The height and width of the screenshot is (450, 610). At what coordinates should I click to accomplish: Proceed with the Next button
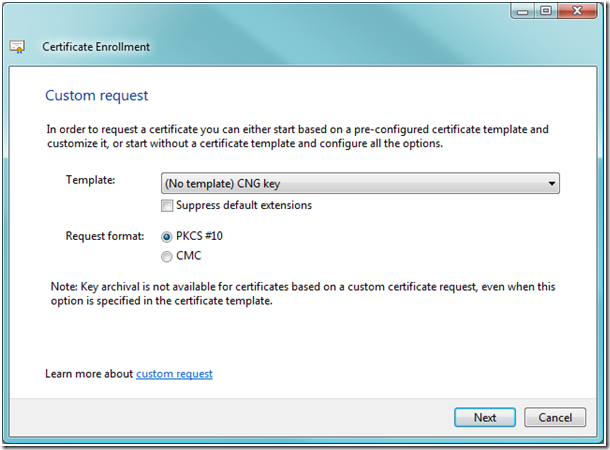pos(485,417)
